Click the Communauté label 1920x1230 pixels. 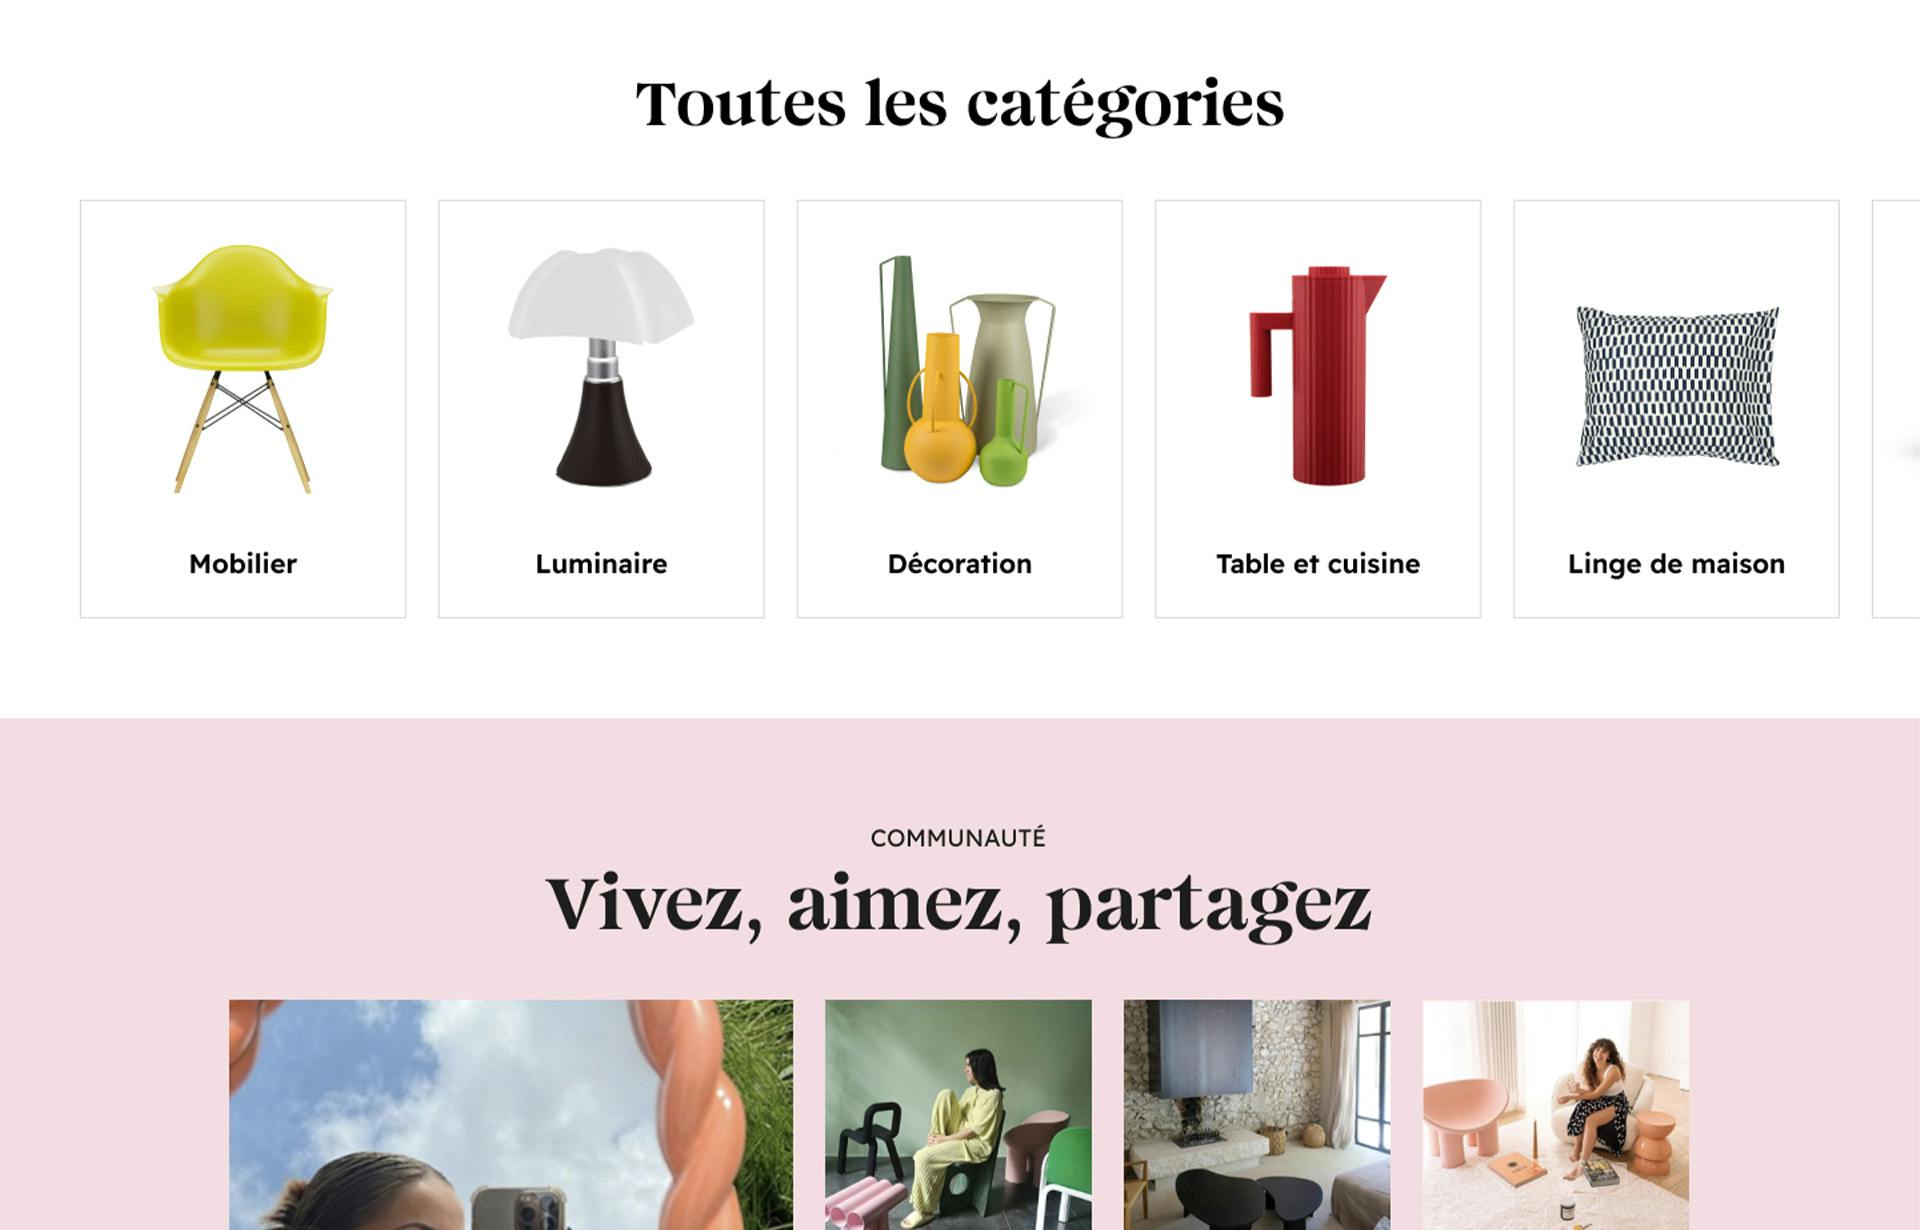[958, 838]
